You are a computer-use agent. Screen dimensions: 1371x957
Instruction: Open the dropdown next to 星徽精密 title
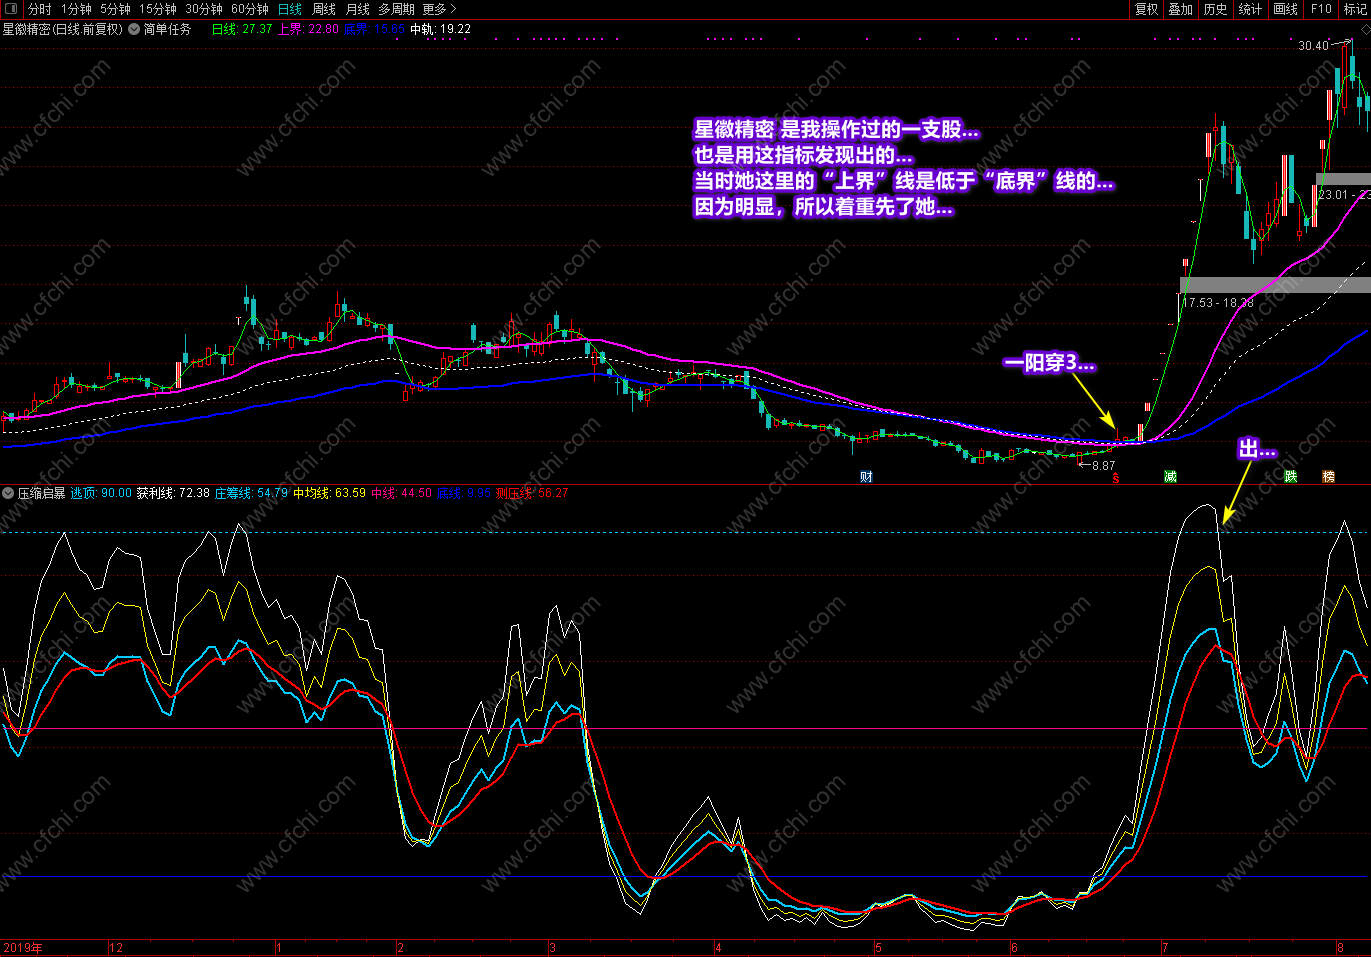point(134,29)
